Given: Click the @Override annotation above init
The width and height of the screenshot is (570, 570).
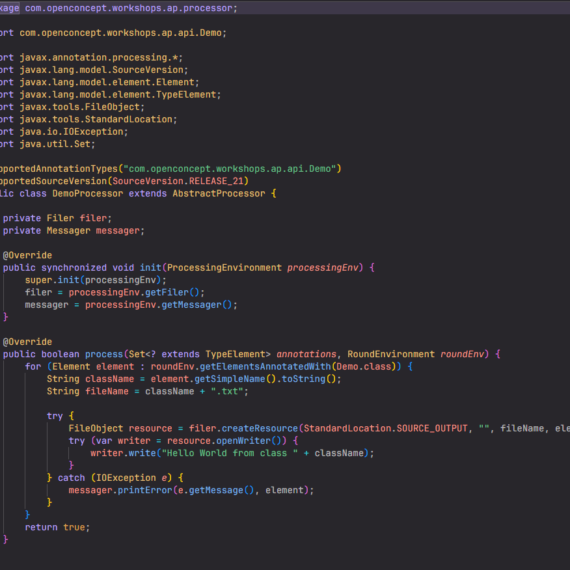Looking at the screenshot, I should coord(27,255).
